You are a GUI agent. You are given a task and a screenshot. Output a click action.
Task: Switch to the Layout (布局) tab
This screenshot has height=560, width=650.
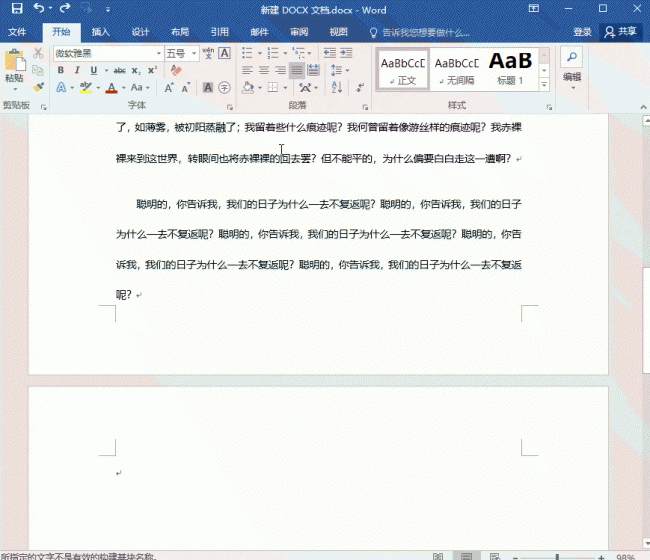(x=180, y=32)
